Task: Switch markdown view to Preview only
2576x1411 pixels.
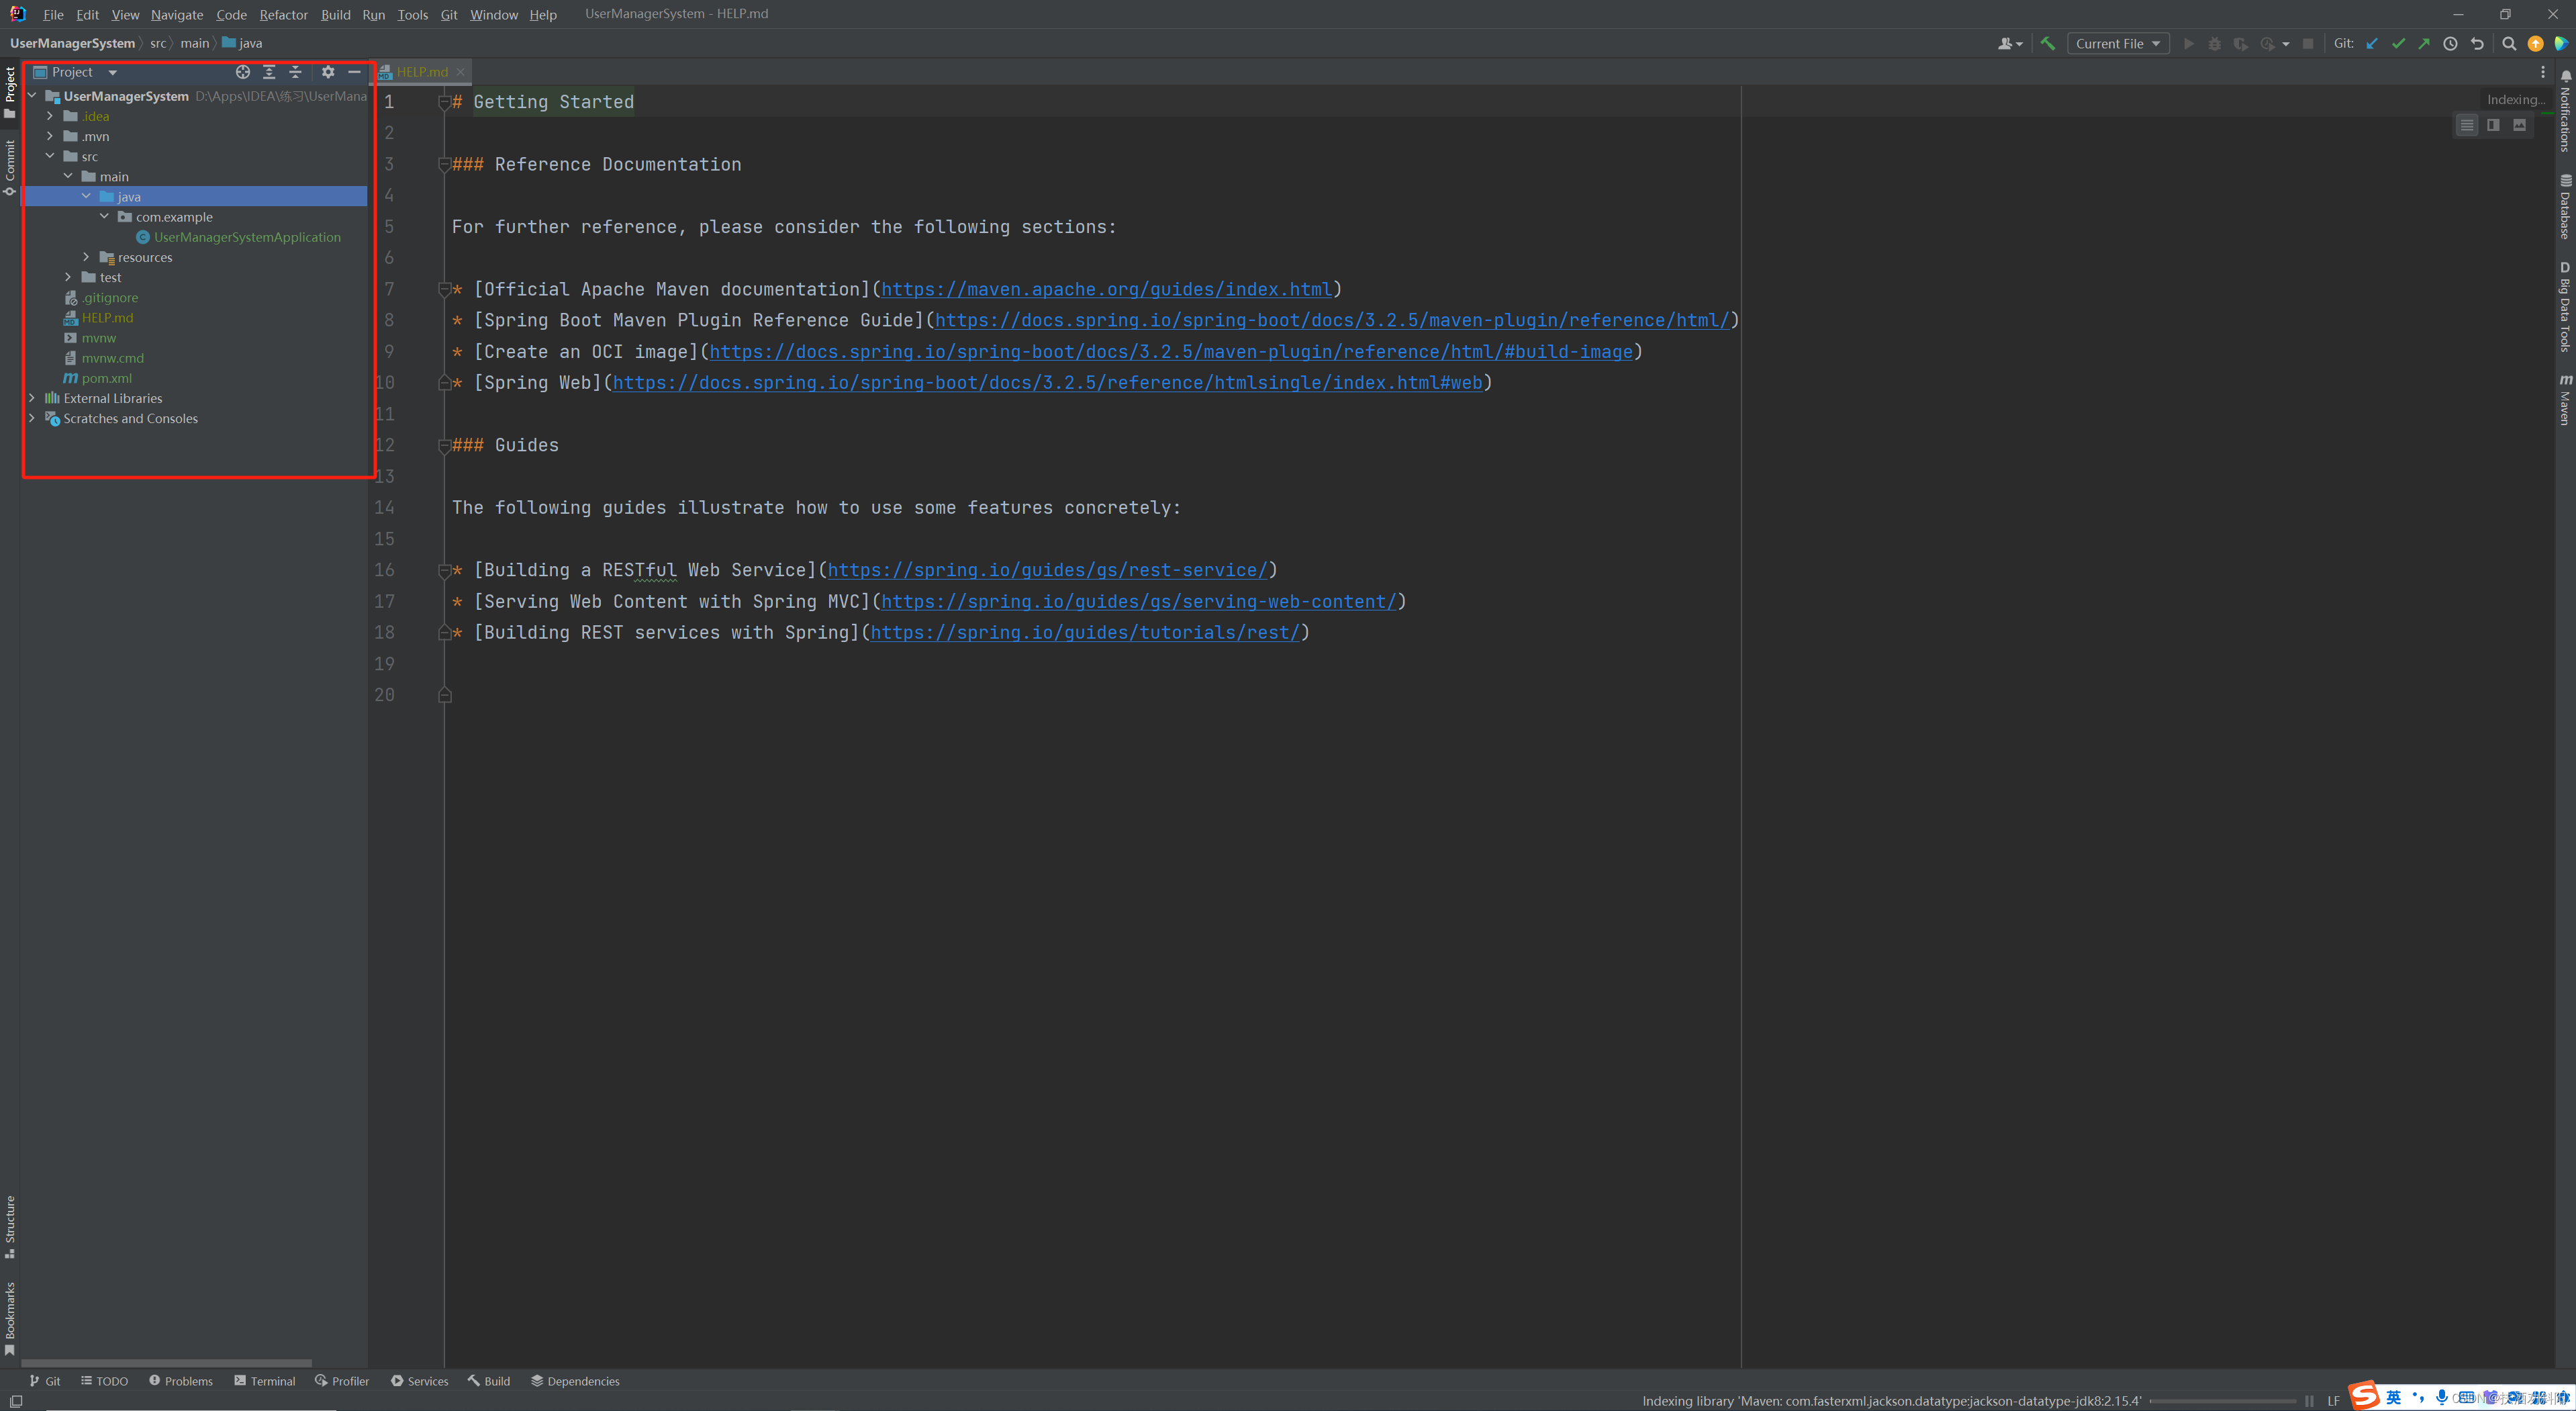Action: click(x=2519, y=125)
